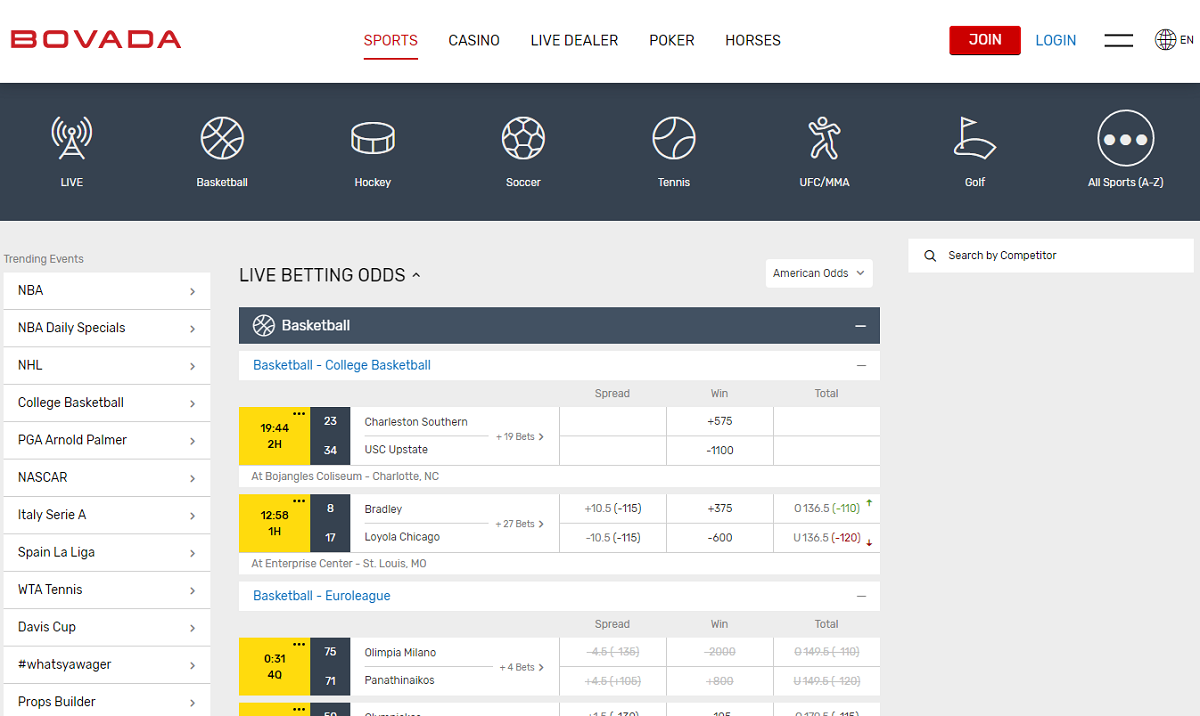
Task: Open Davis Cup
Action: coord(105,627)
